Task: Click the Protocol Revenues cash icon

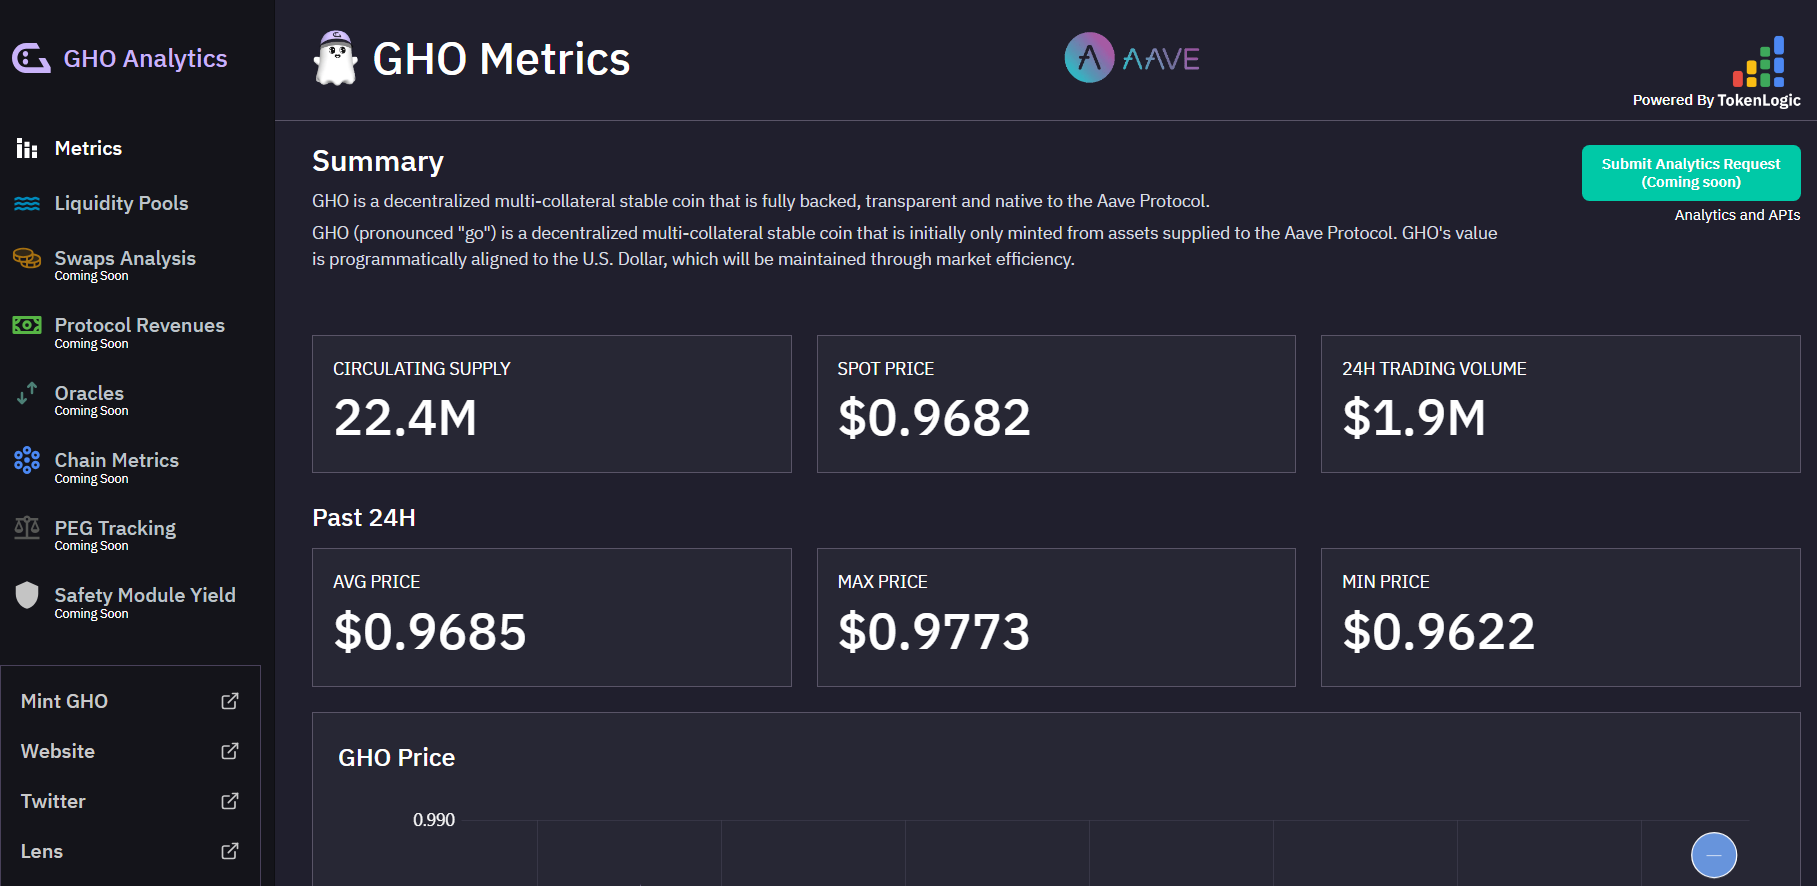Action: click(x=27, y=326)
